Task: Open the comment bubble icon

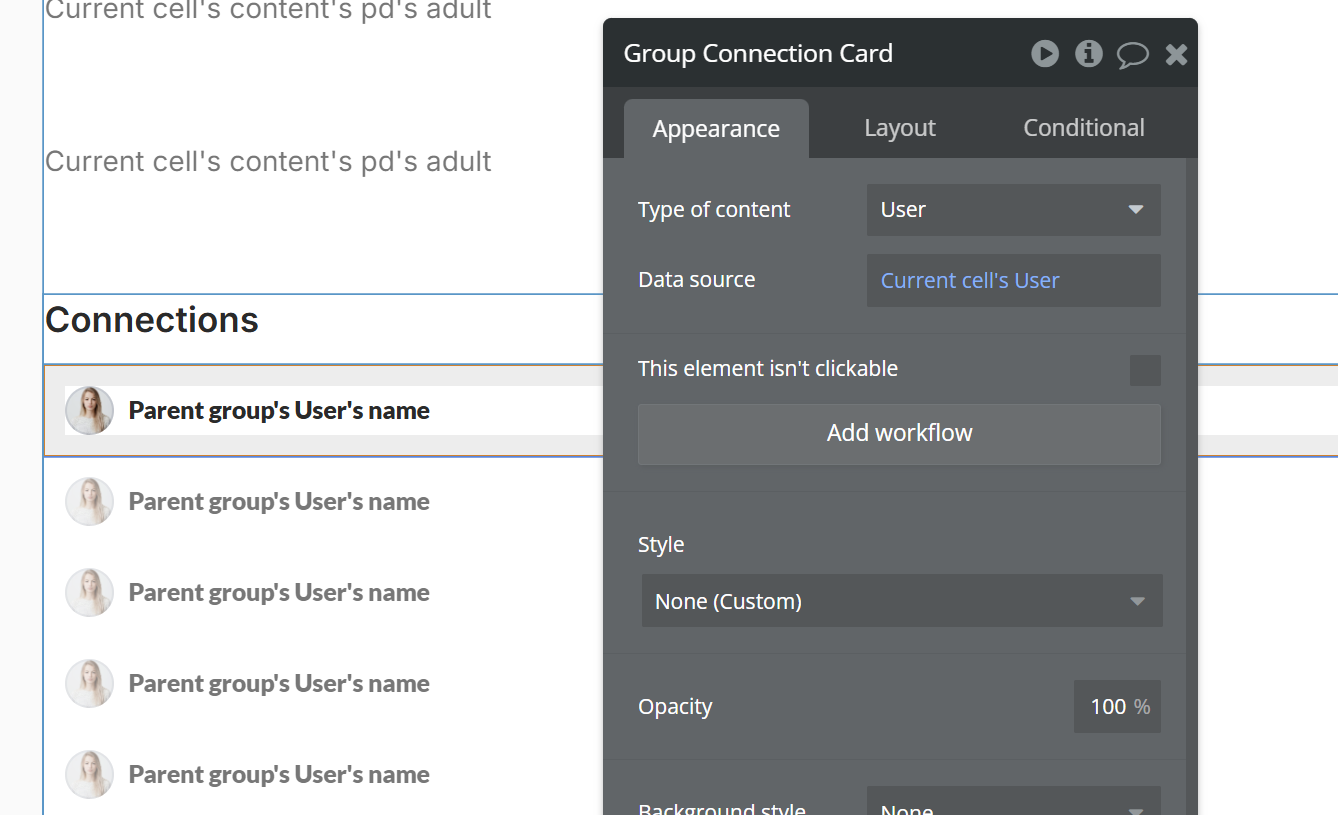Action: pos(1132,55)
